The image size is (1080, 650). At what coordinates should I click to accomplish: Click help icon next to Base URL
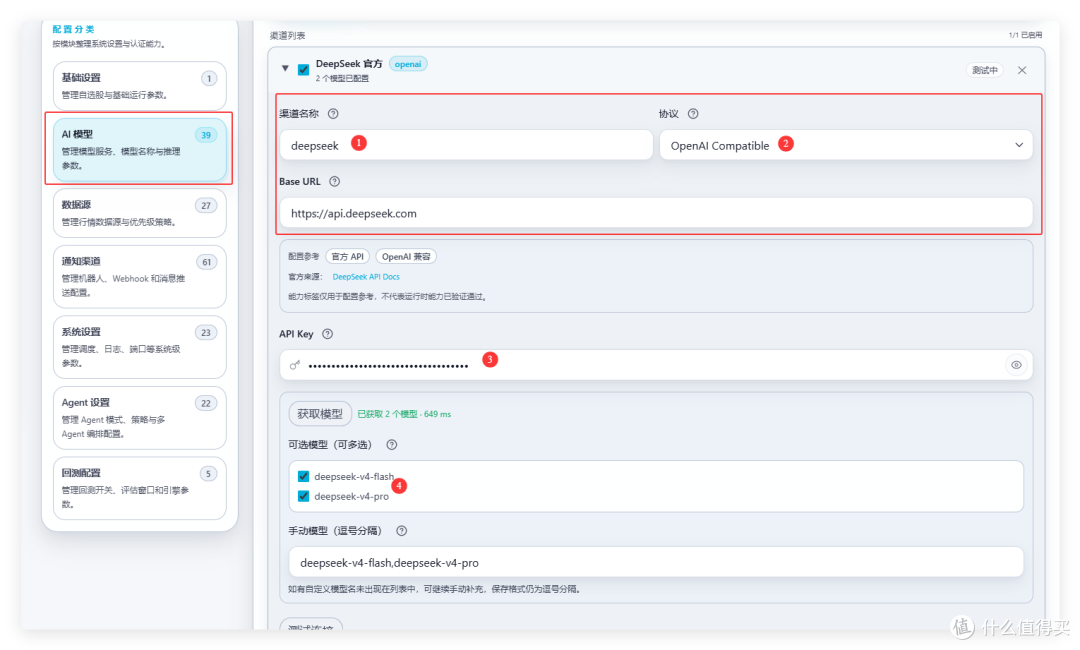tap(335, 182)
